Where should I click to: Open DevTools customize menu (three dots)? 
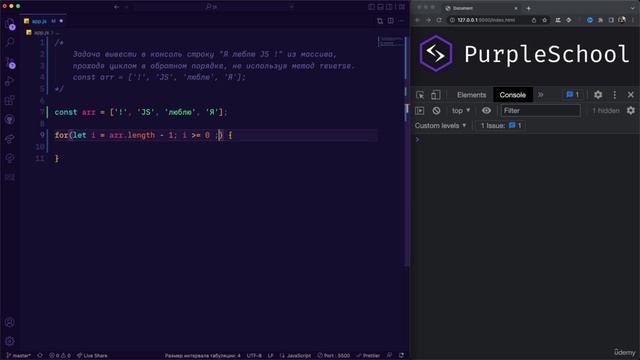point(615,95)
